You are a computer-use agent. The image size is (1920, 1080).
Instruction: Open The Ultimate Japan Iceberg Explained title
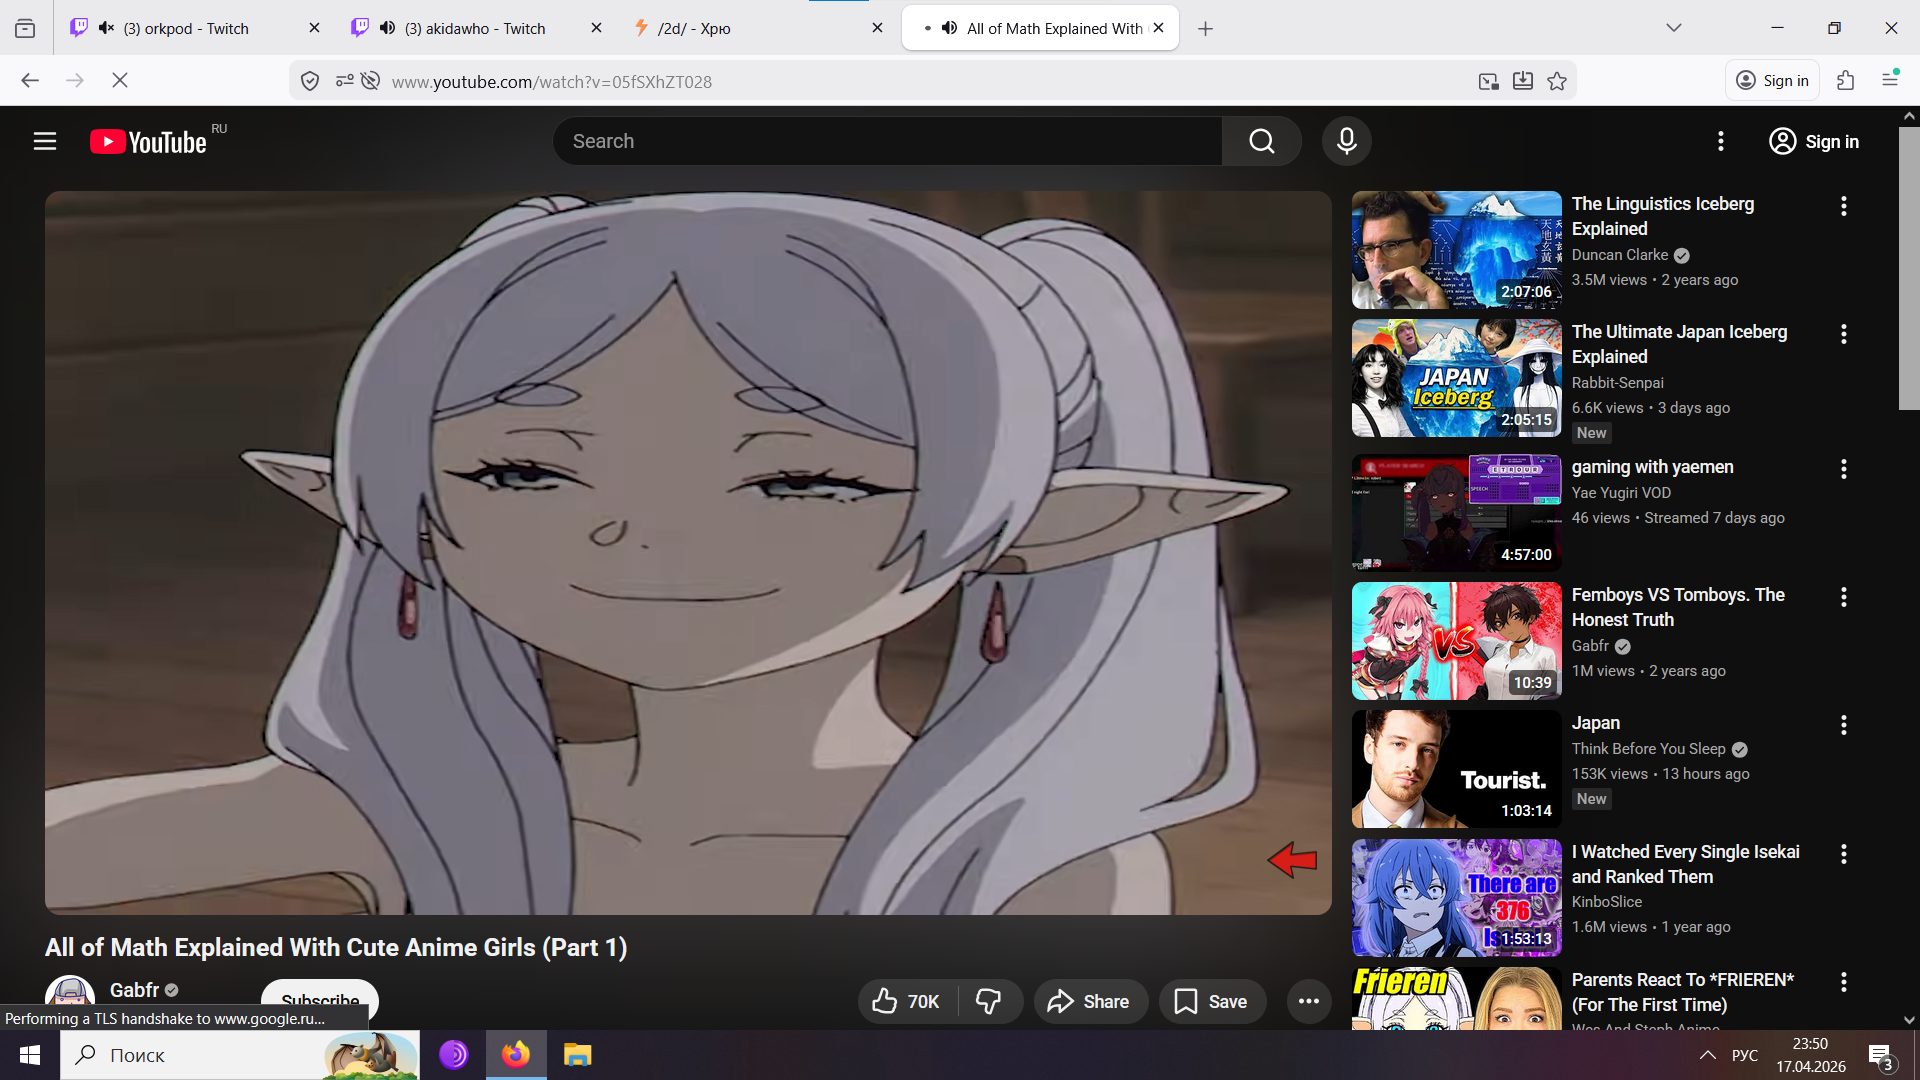click(1679, 344)
